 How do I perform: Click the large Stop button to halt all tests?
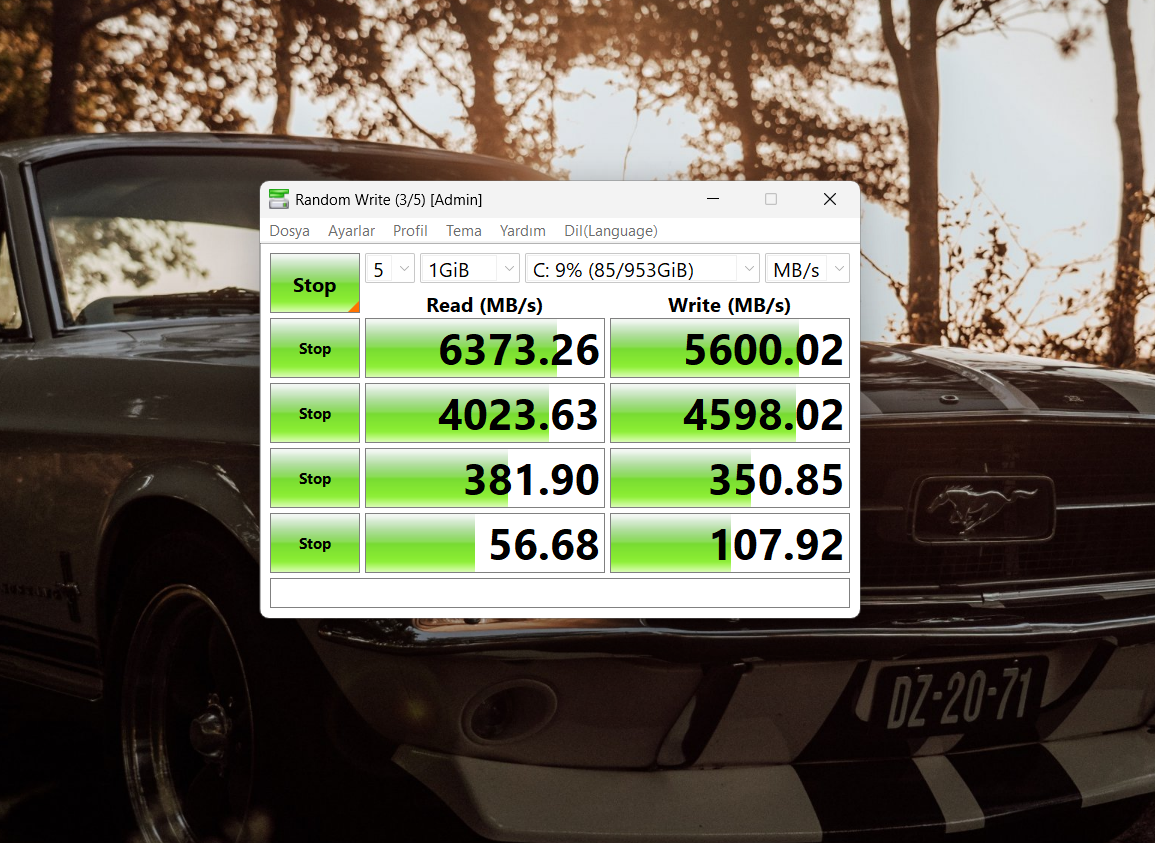[315, 283]
